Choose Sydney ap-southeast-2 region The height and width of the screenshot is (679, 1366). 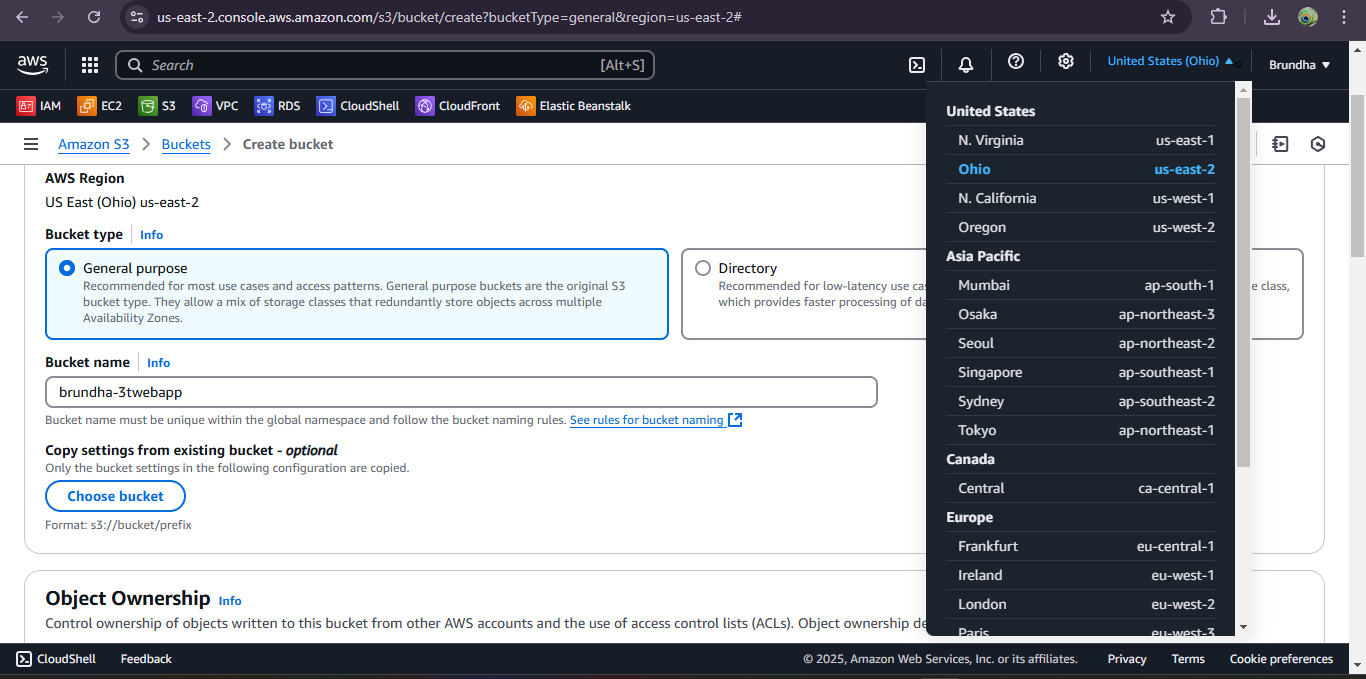point(1086,401)
